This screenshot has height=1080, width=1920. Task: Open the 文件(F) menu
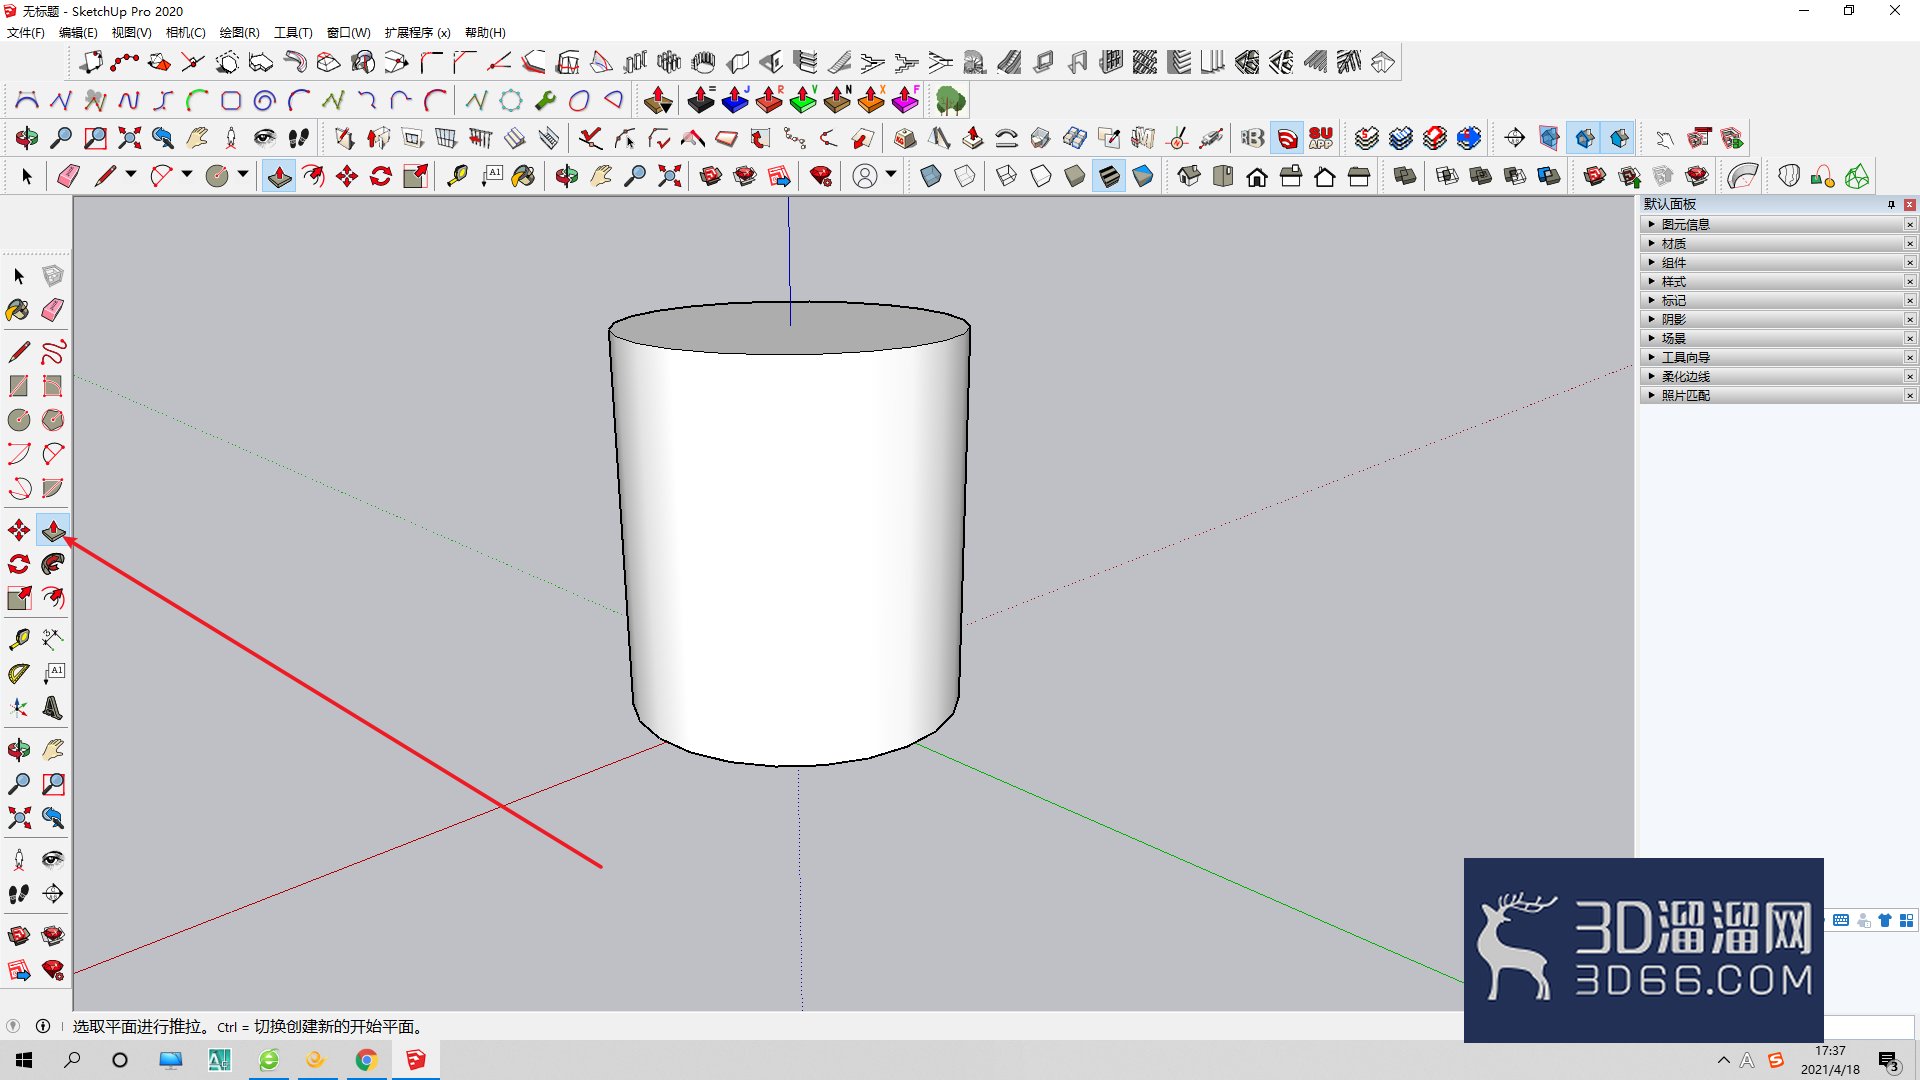coord(26,32)
